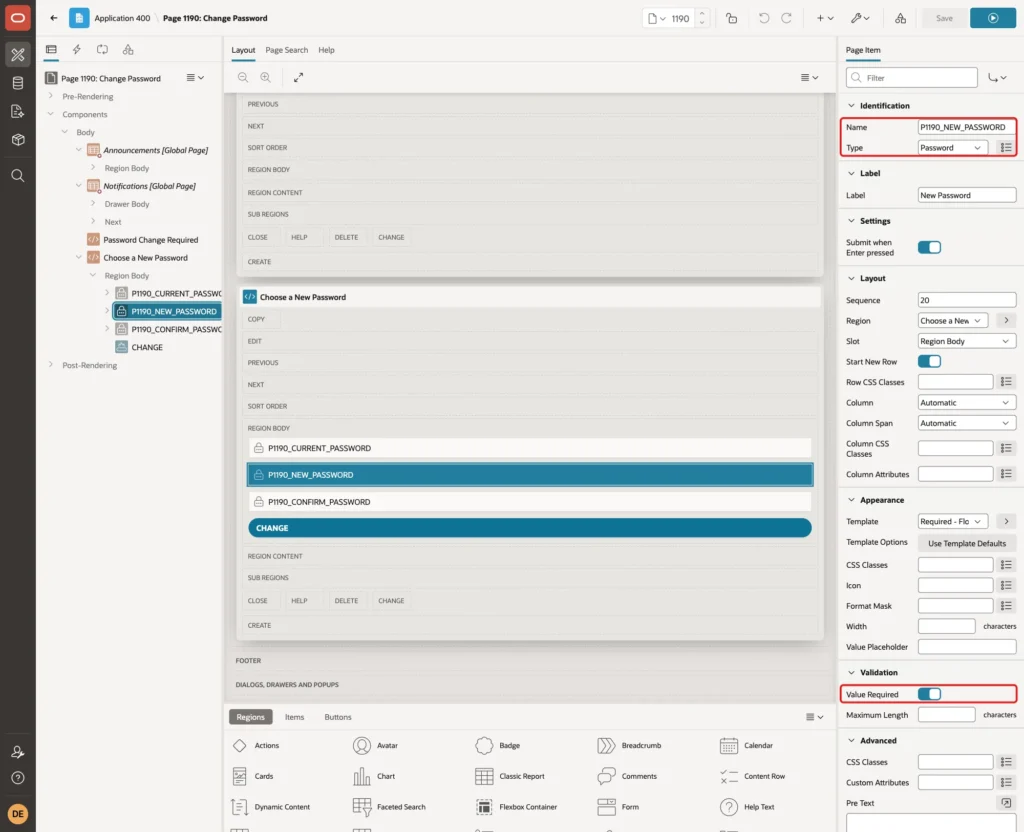This screenshot has height=832, width=1024.
Task: Click the back arrow in header
Action: tap(54, 18)
